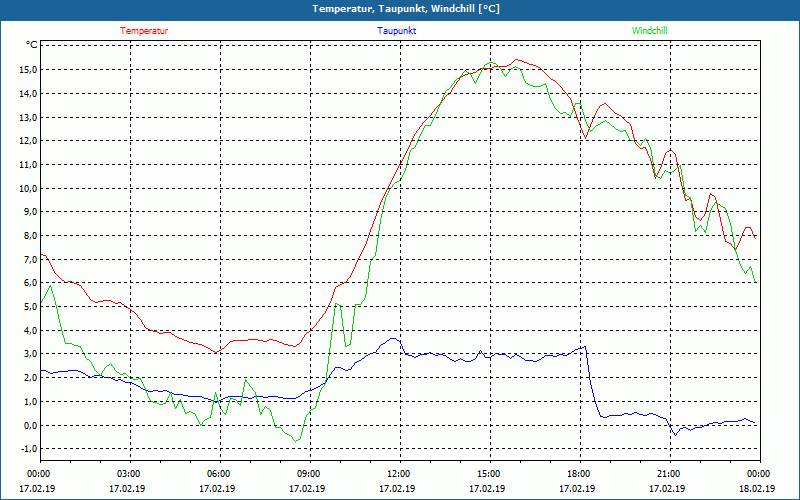The height and width of the screenshot is (500, 800).
Task: Click the 10,0 y-axis value
Action: coord(29,188)
